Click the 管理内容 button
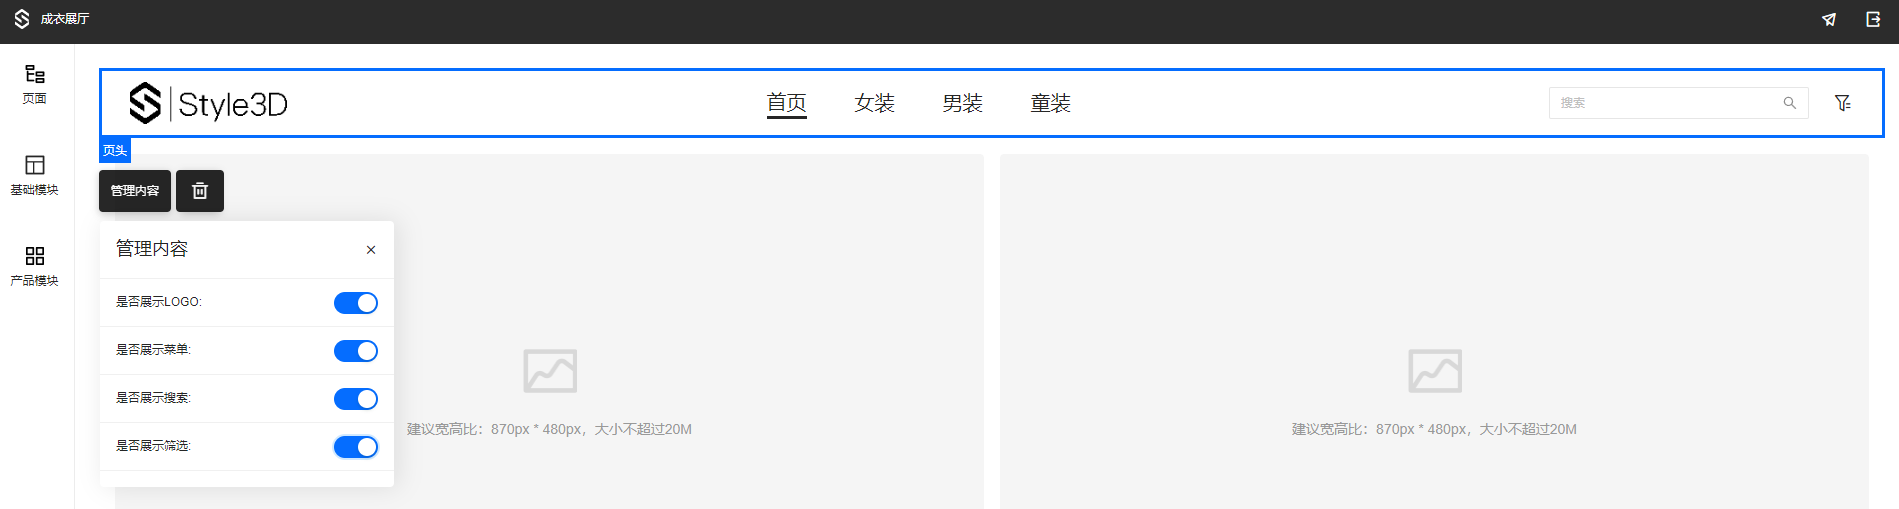 click(135, 191)
